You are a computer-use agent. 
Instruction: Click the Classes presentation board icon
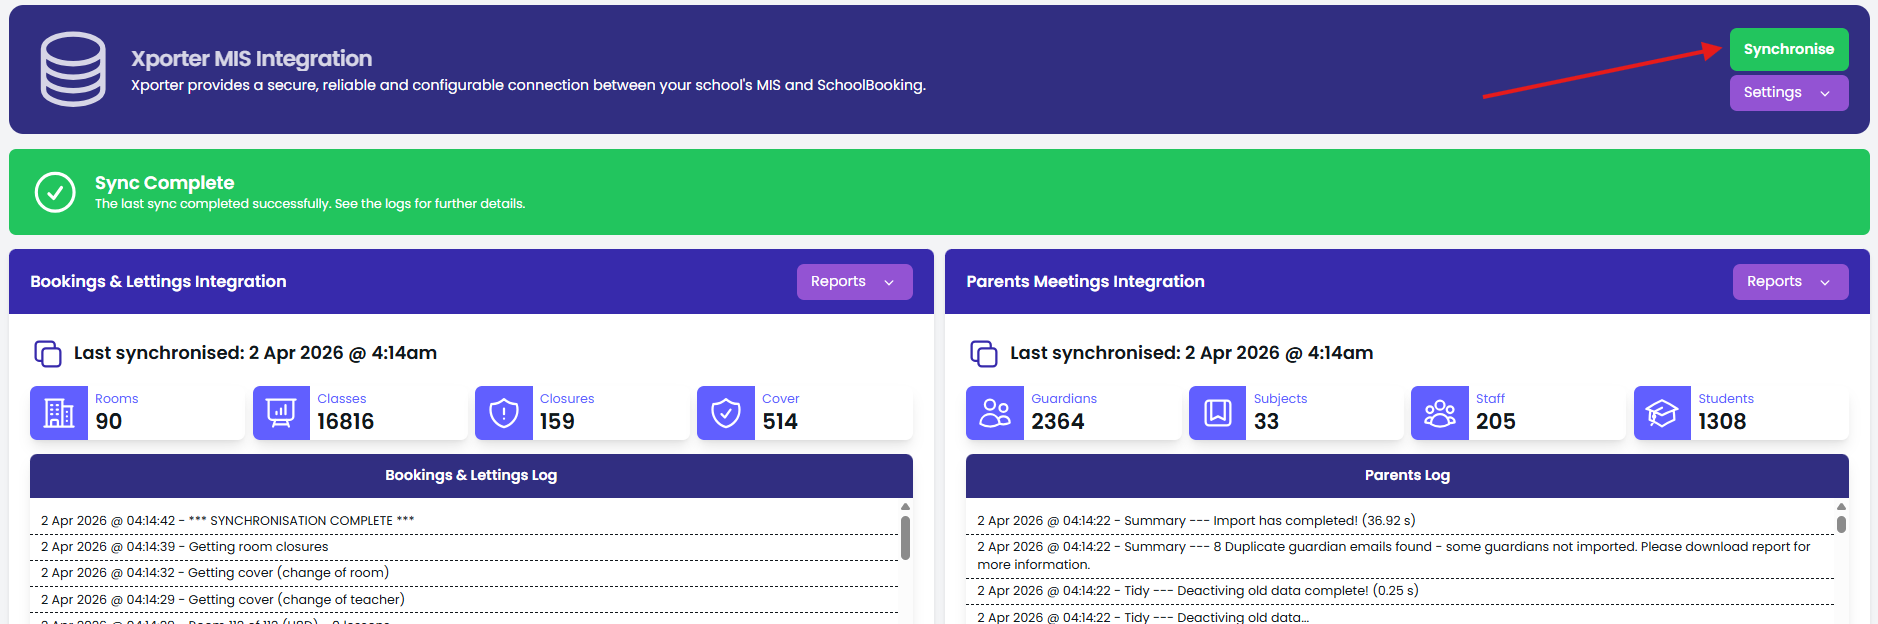(x=281, y=413)
